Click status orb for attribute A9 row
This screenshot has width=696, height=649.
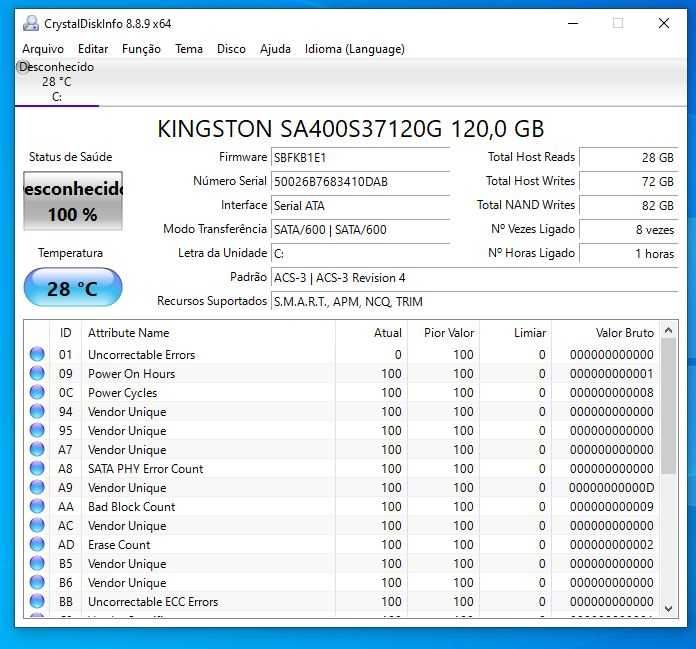pyautogui.click(x=37, y=487)
